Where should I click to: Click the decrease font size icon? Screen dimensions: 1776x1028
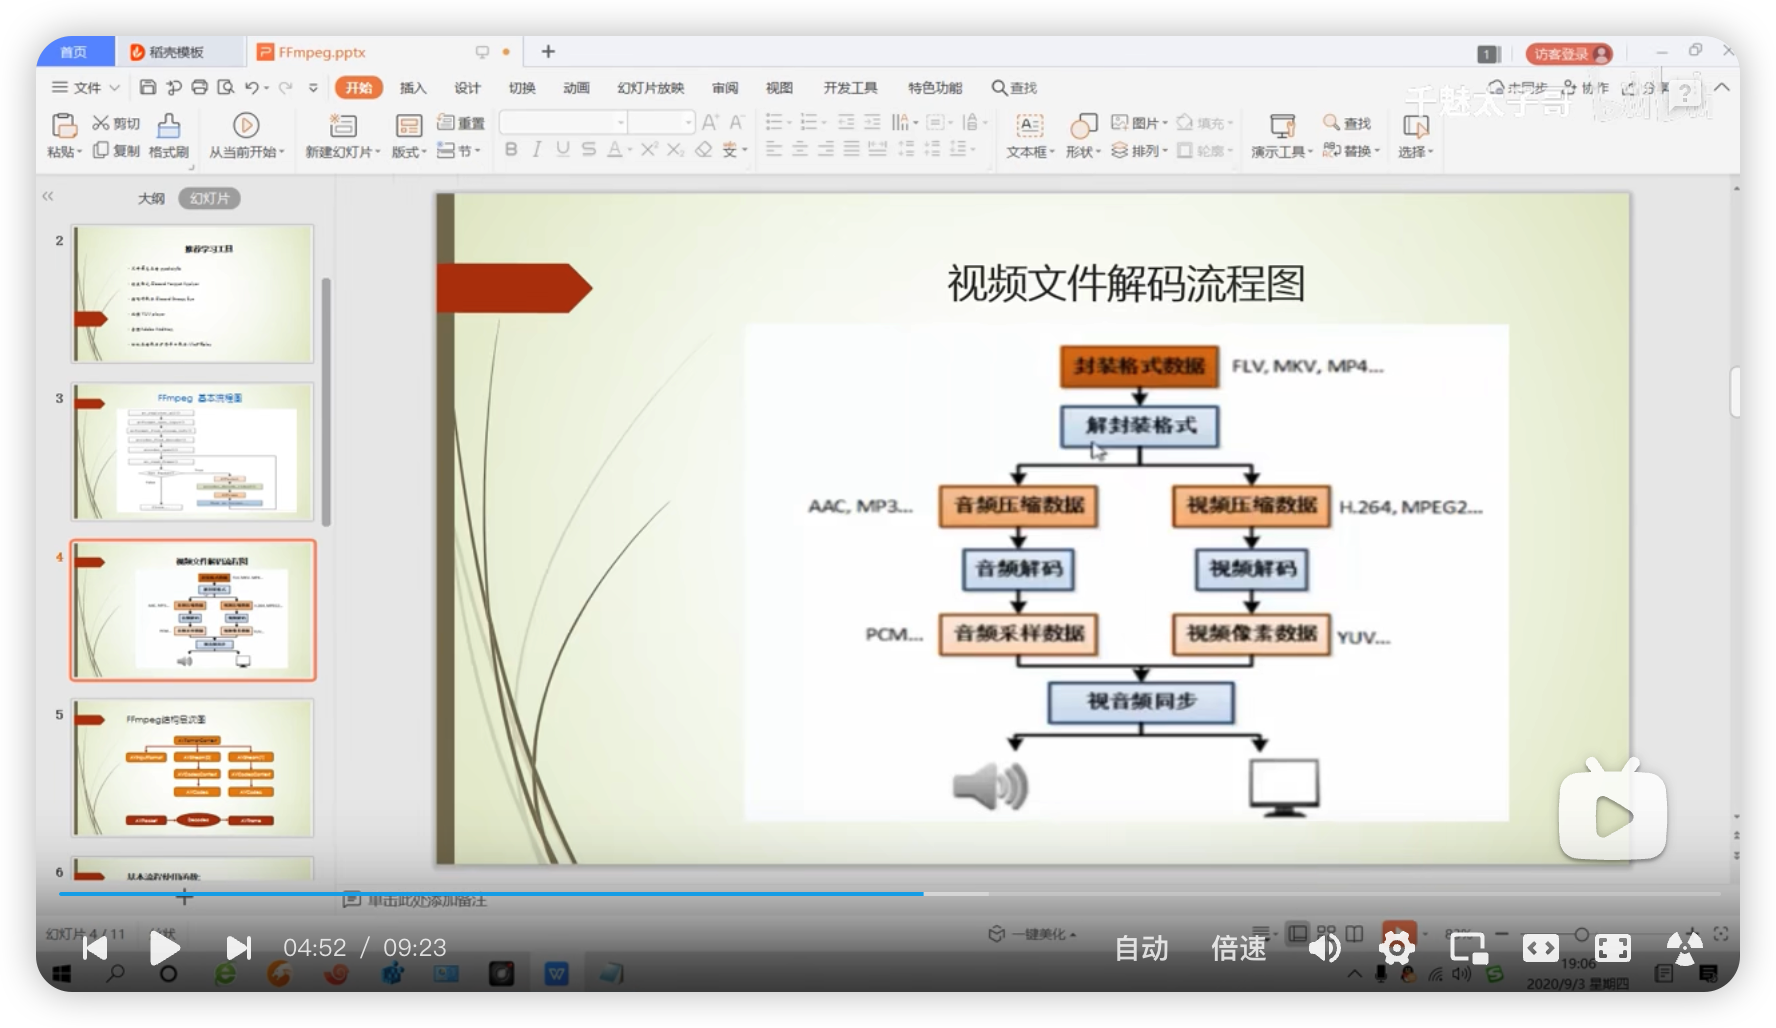point(736,122)
